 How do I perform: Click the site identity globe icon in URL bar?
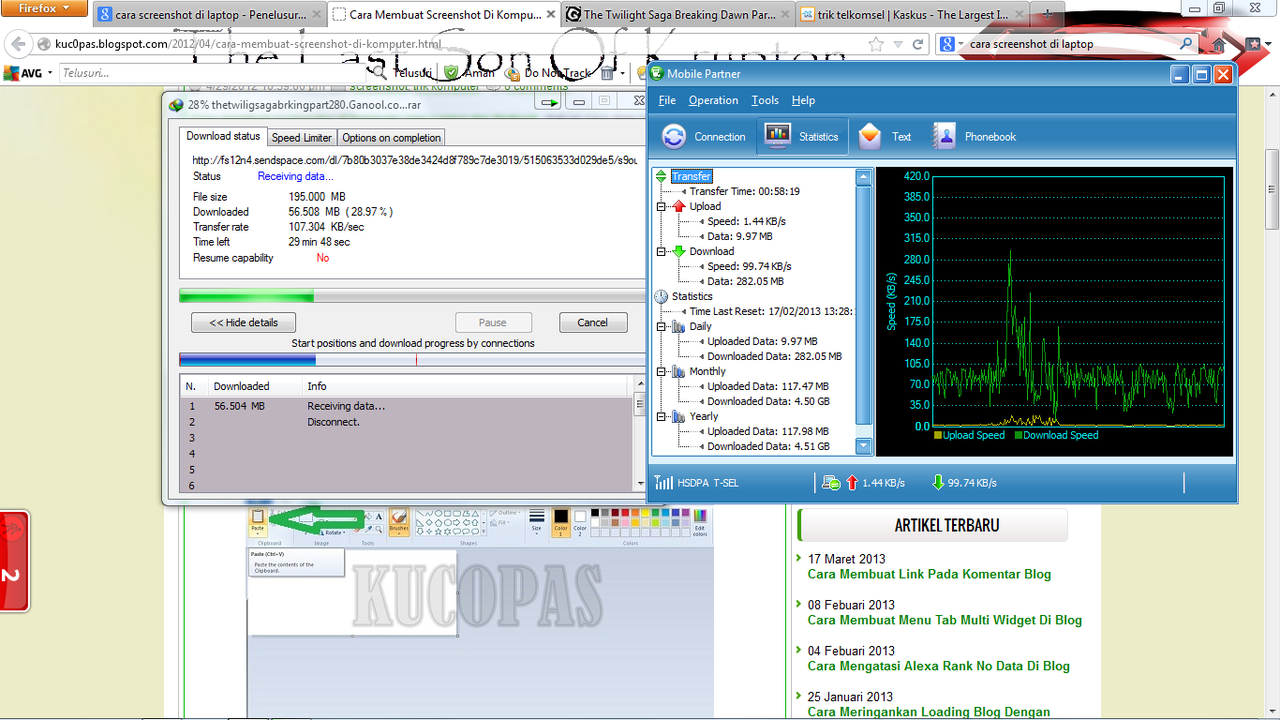point(44,44)
